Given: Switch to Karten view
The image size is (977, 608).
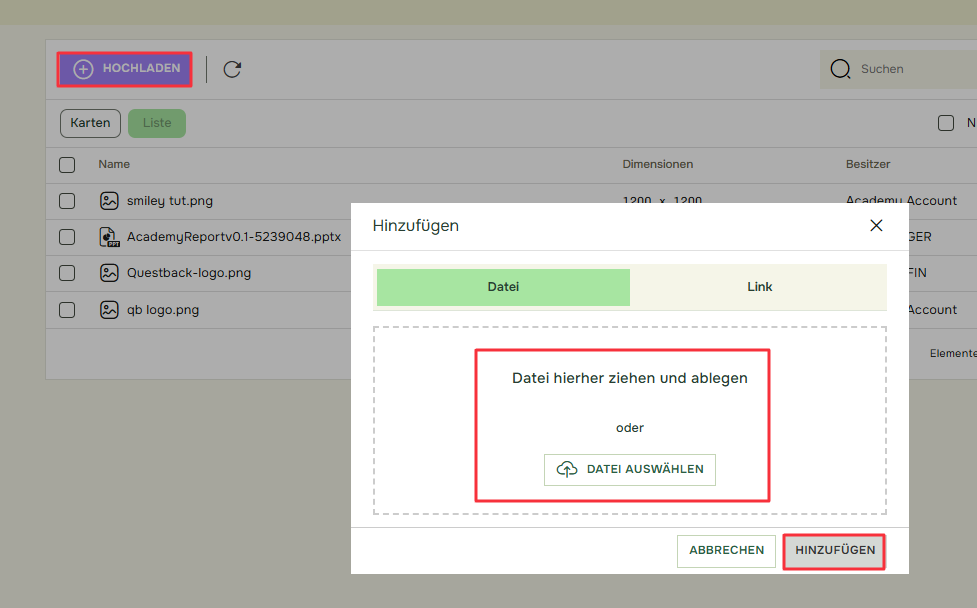Looking at the screenshot, I should [90, 123].
